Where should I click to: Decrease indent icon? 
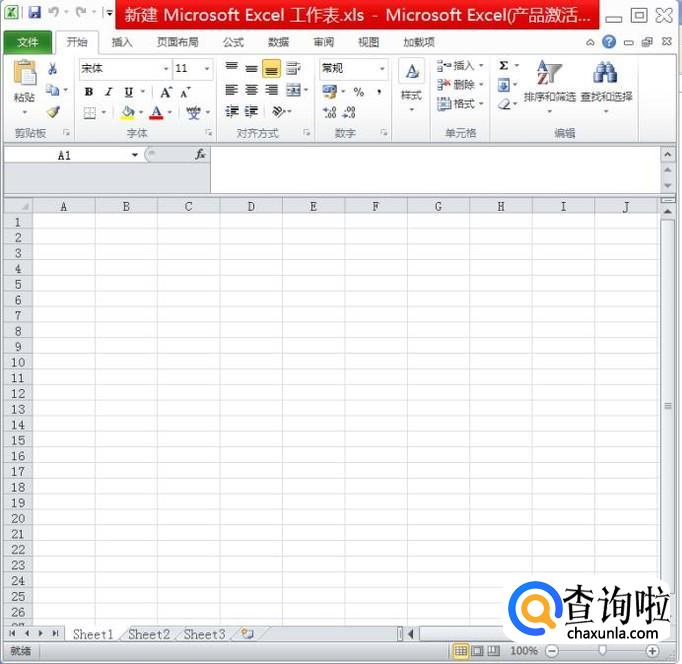point(232,112)
